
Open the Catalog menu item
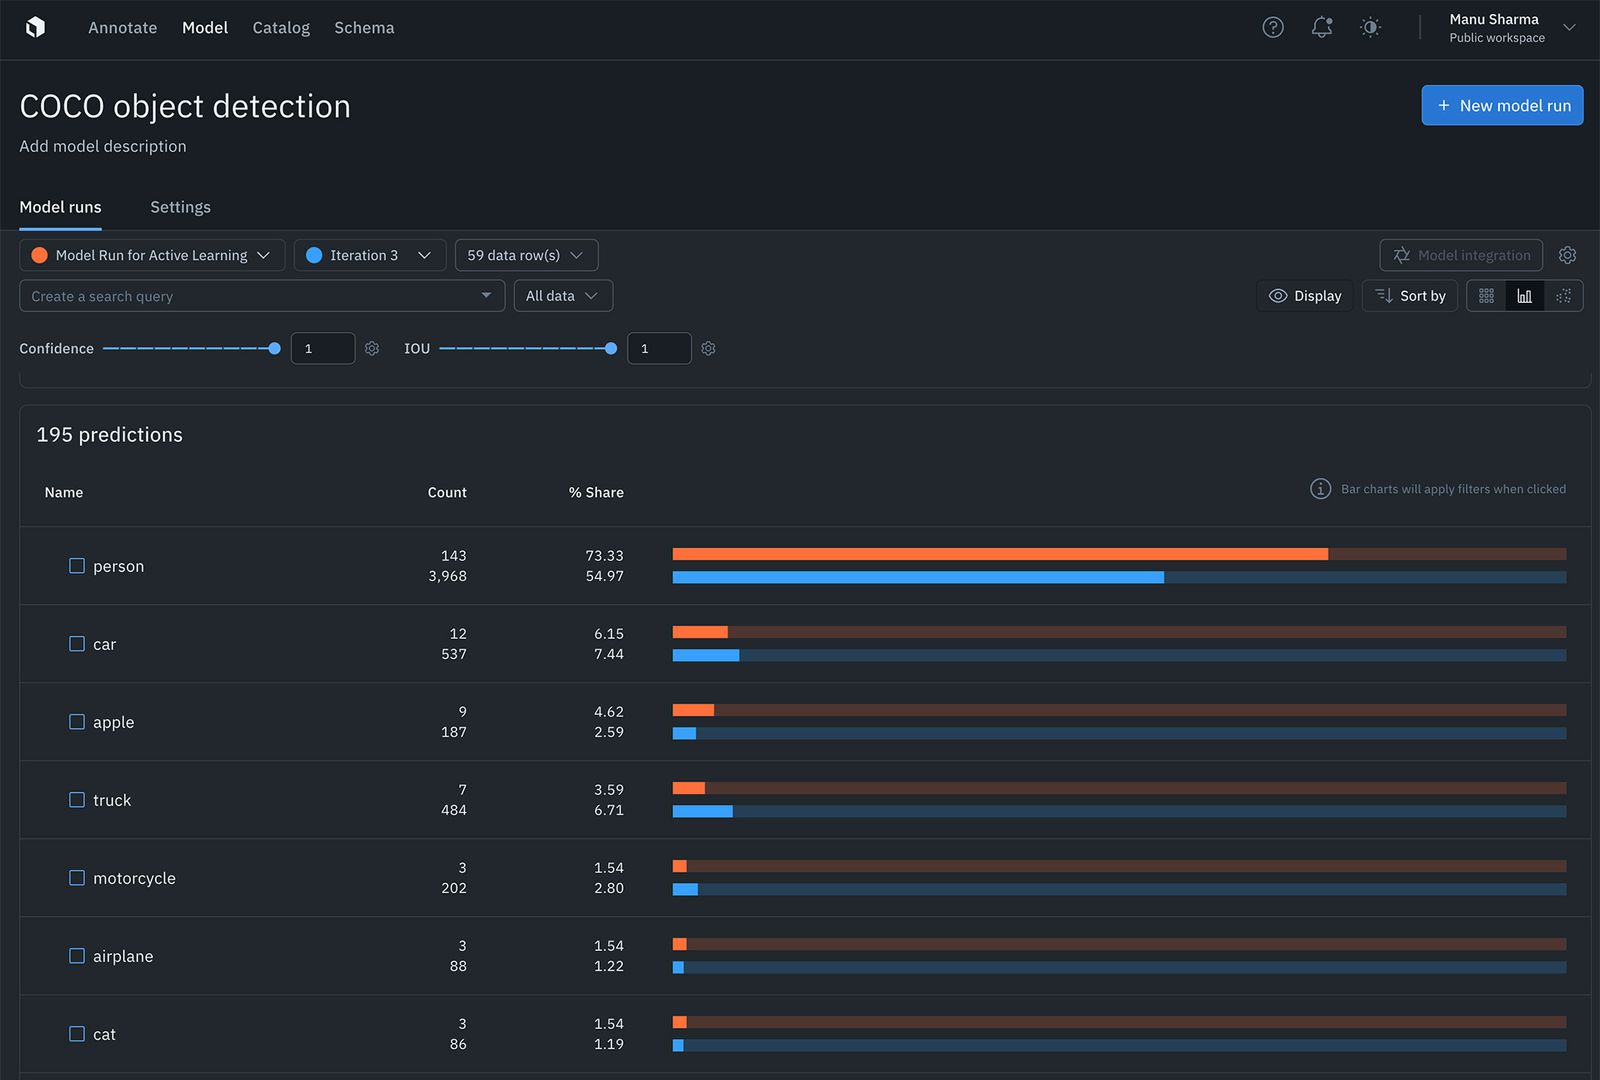(x=280, y=27)
